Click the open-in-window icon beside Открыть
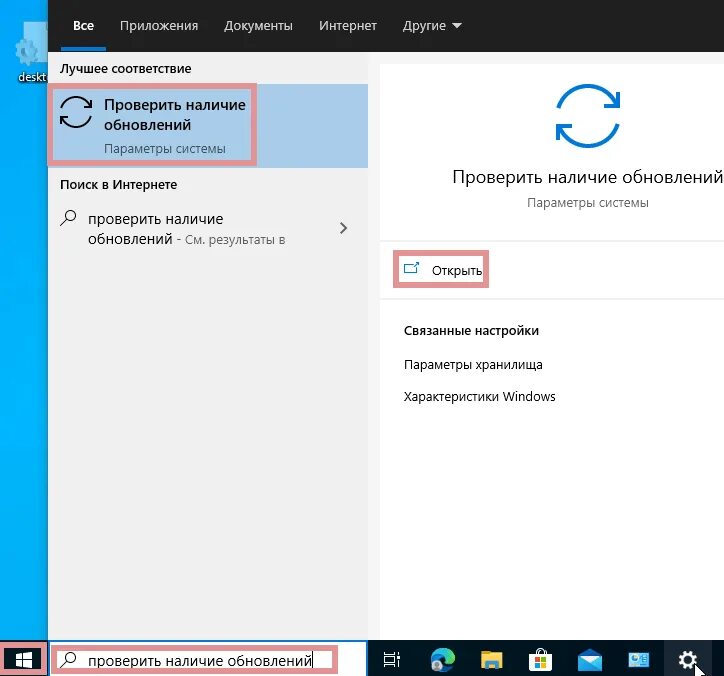This screenshot has height=676, width=724. point(411,268)
